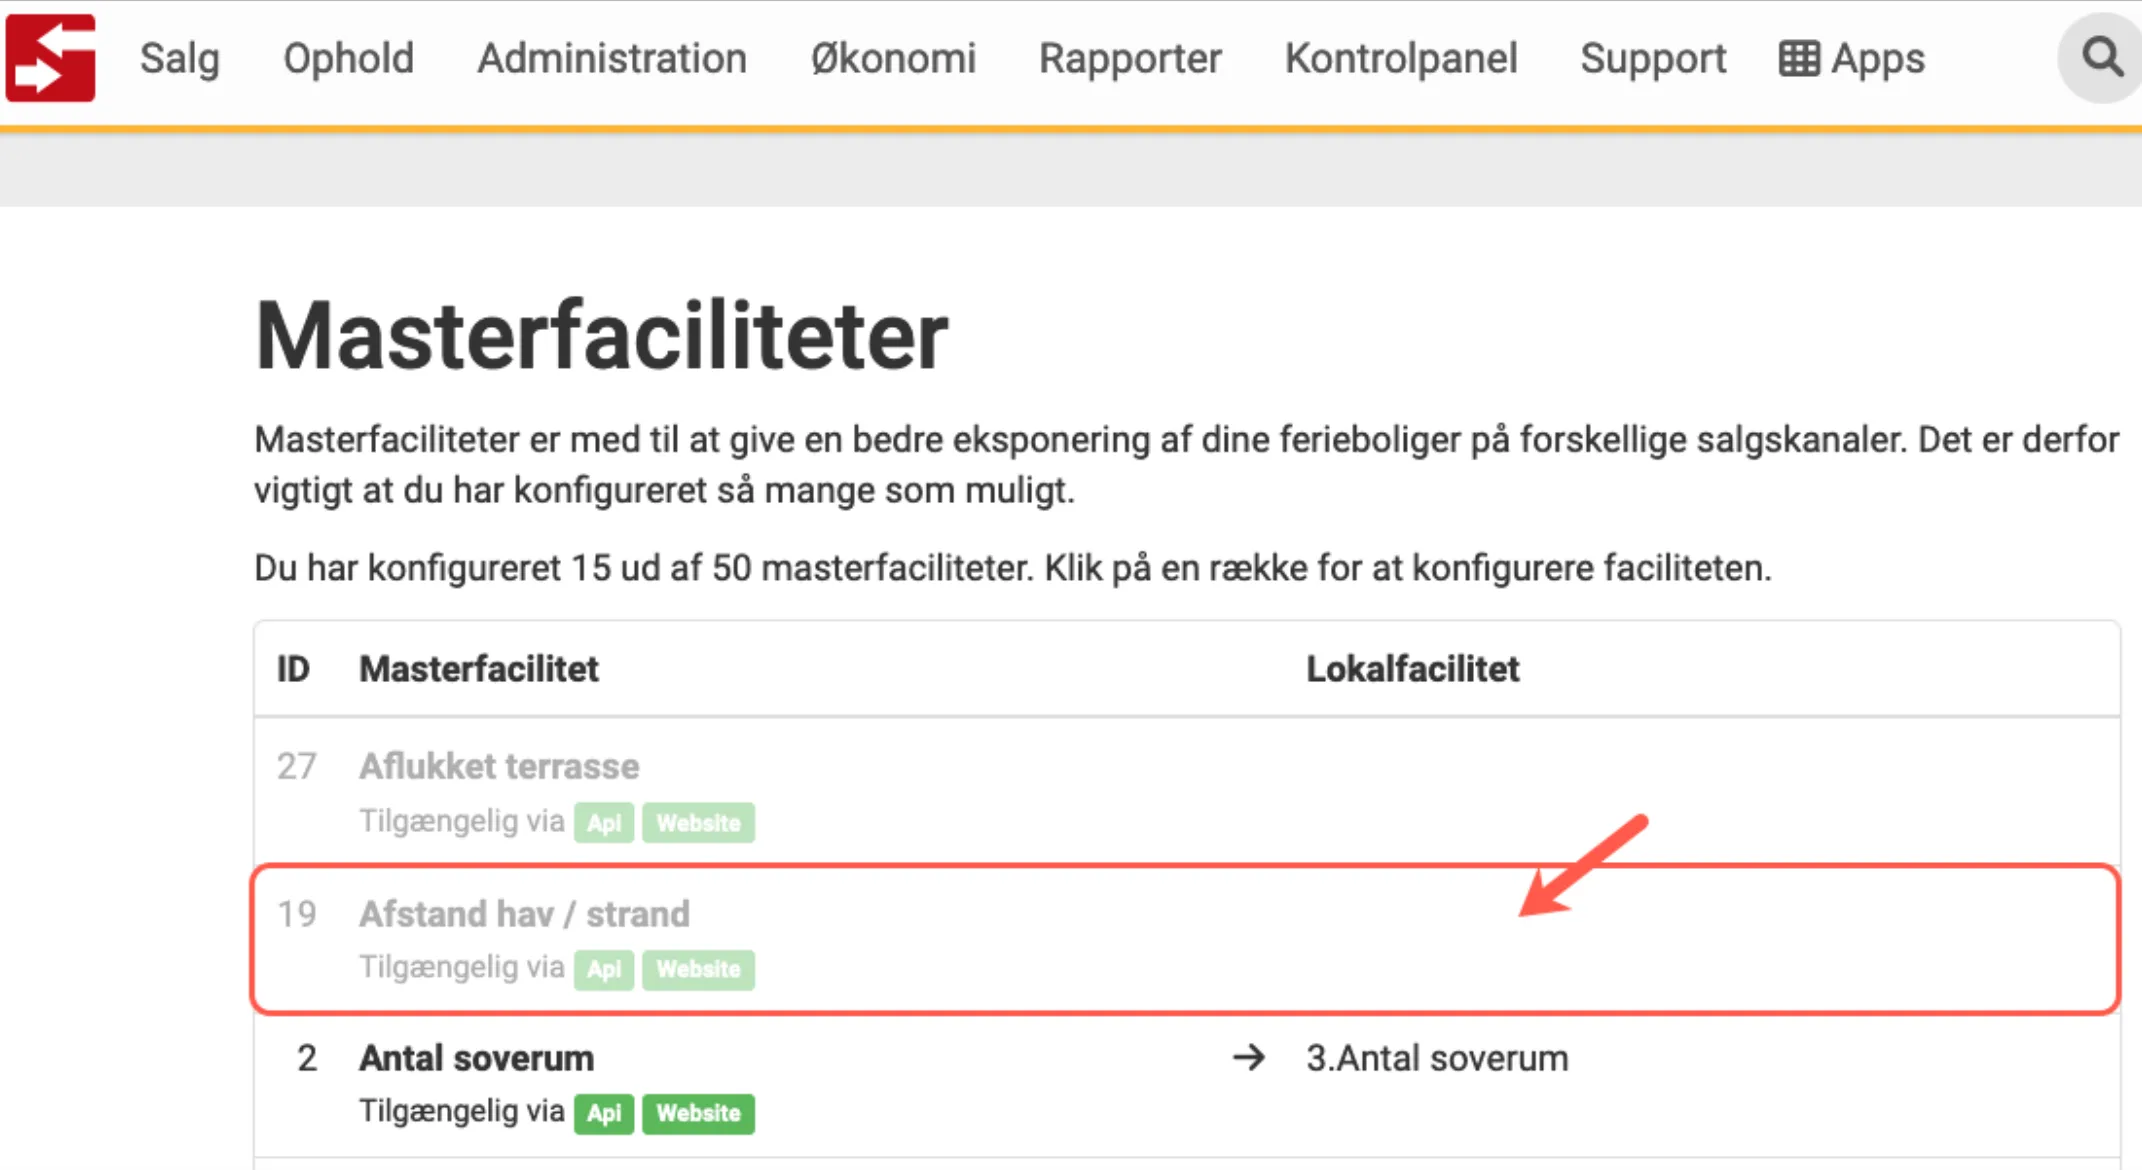Screen dimensions: 2142x1170
Task: Click the red company logo
Action: pos(50,57)
